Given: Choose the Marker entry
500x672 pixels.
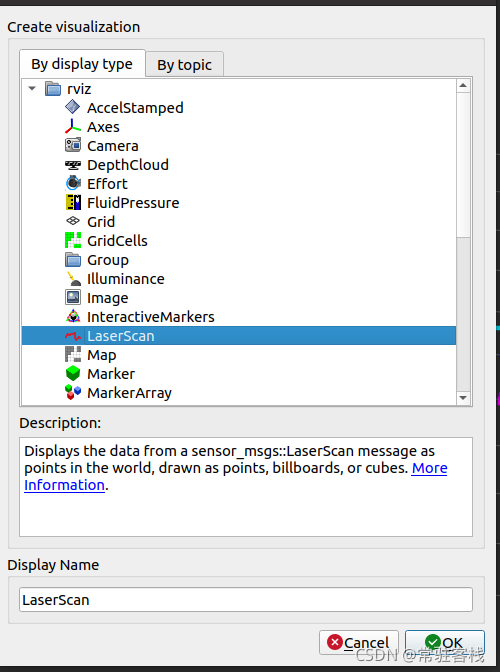Looking at the screenshot, I should pos(111,374).
